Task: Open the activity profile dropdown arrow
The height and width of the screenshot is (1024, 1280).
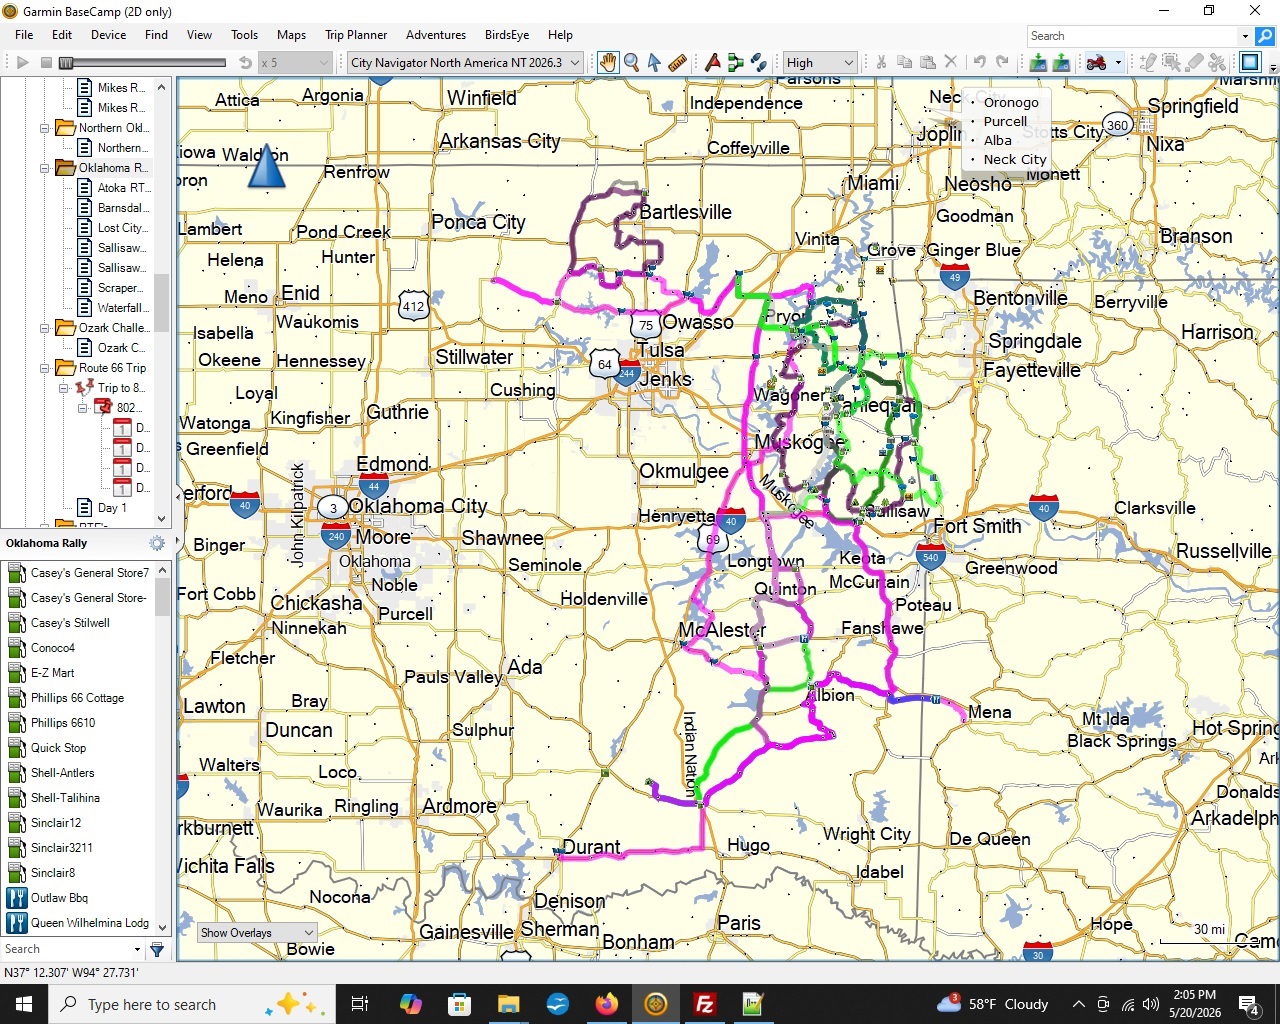Action: [1118, 62]
